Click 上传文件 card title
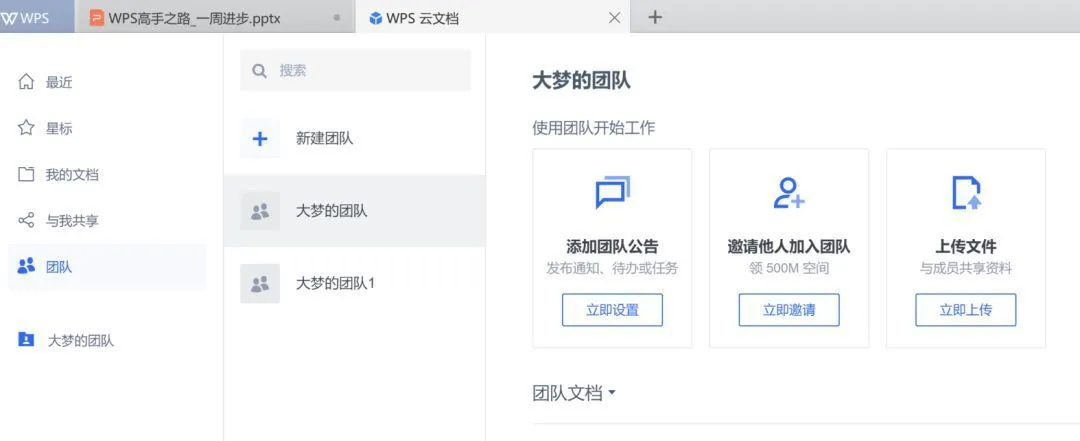1080x441 pixels. (x=966, y=247)
